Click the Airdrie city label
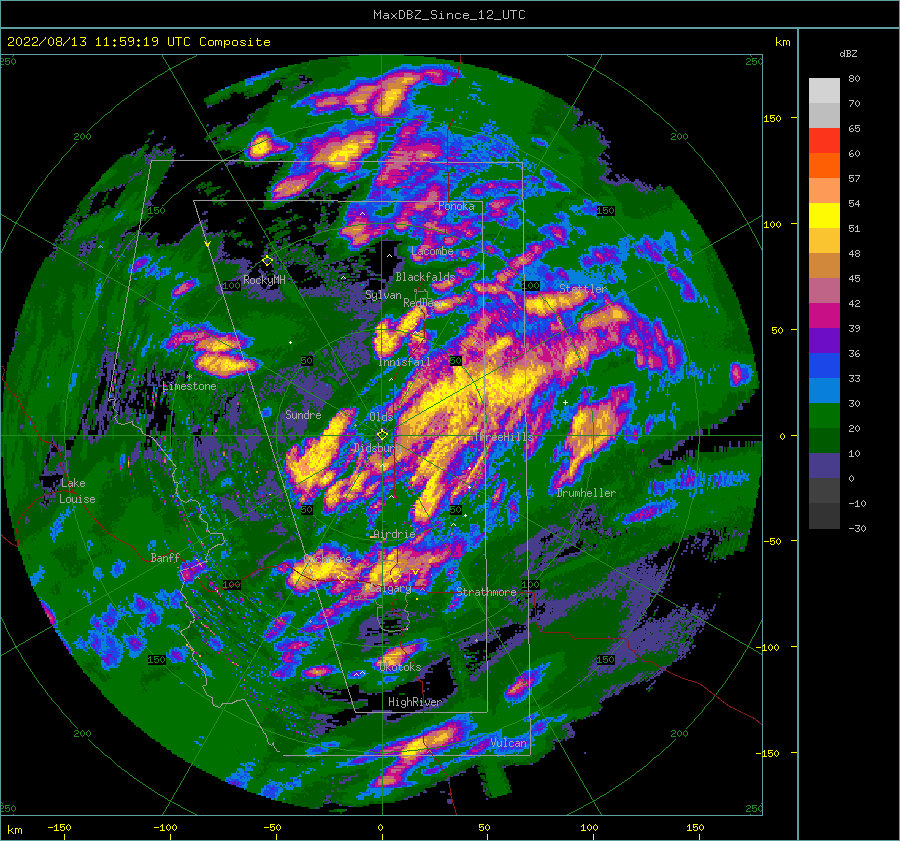This screenshot has height=841, width=900. coord(394,534)
